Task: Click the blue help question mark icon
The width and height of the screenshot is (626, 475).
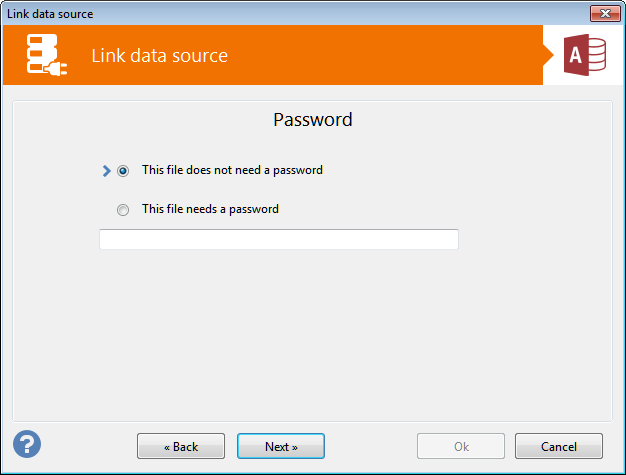Action: (x=27, y=443)
